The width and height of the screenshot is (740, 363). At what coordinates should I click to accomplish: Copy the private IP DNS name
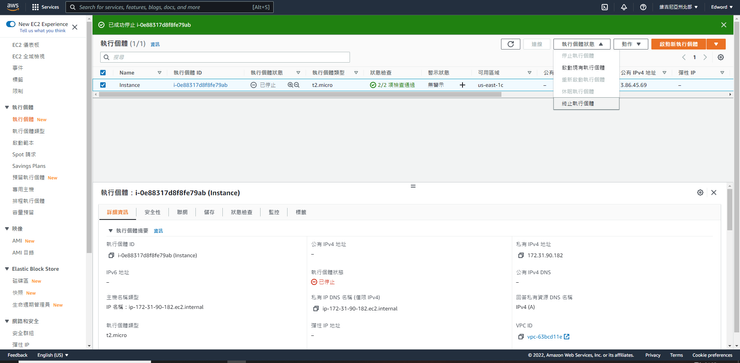(x=316, y=309)
